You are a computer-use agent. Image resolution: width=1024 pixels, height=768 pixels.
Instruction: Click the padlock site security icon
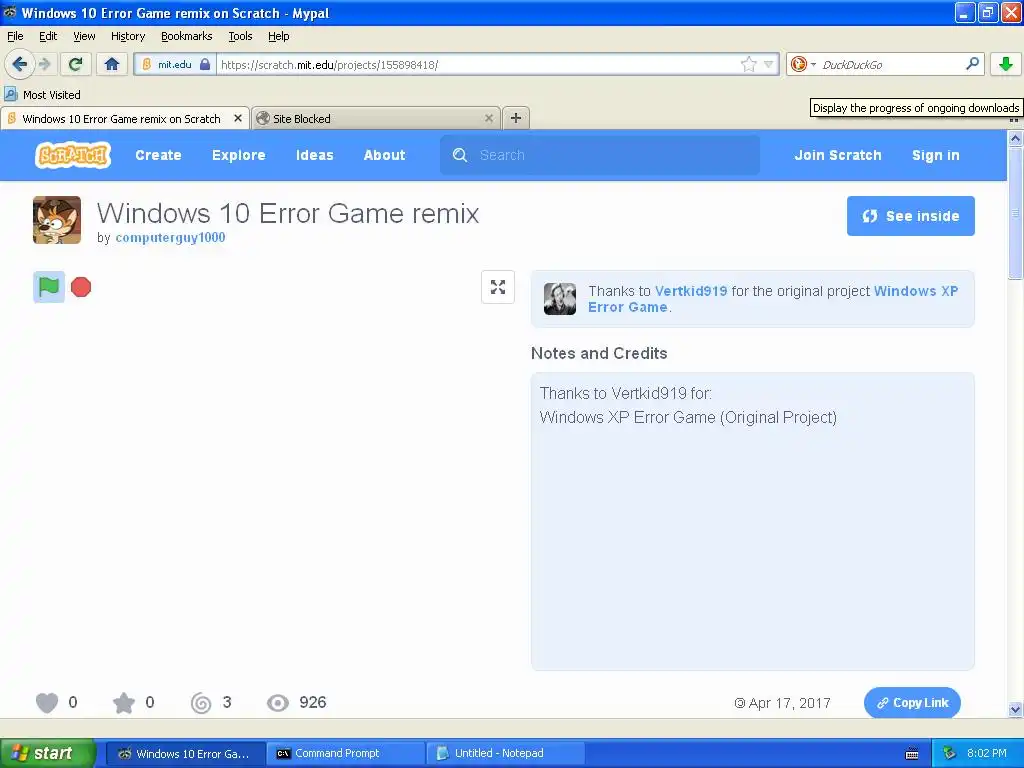click(205, 64)
